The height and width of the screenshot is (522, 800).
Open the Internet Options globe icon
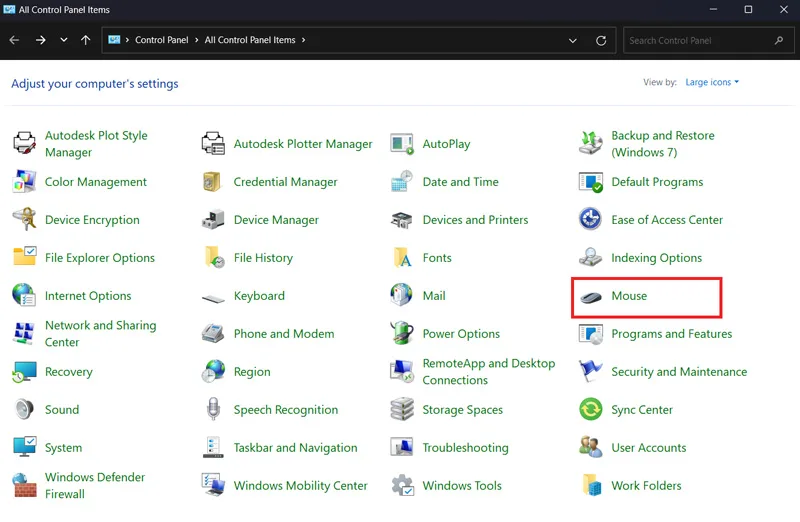tap(24, 295)
